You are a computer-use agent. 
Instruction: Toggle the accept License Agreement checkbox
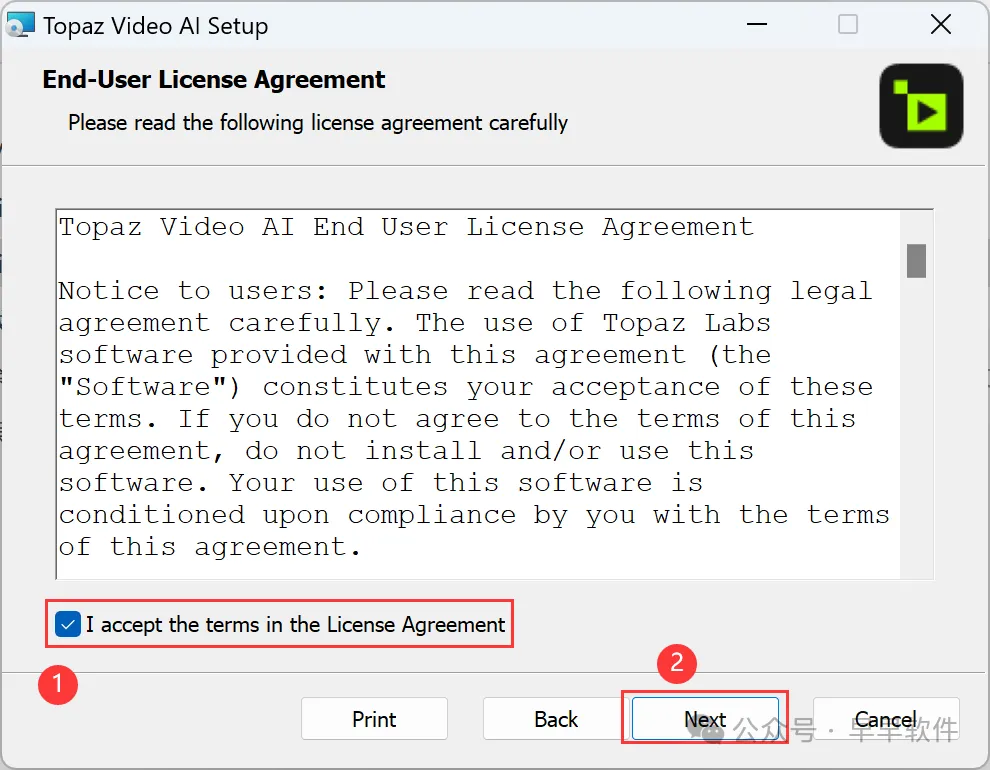point(68,624)
